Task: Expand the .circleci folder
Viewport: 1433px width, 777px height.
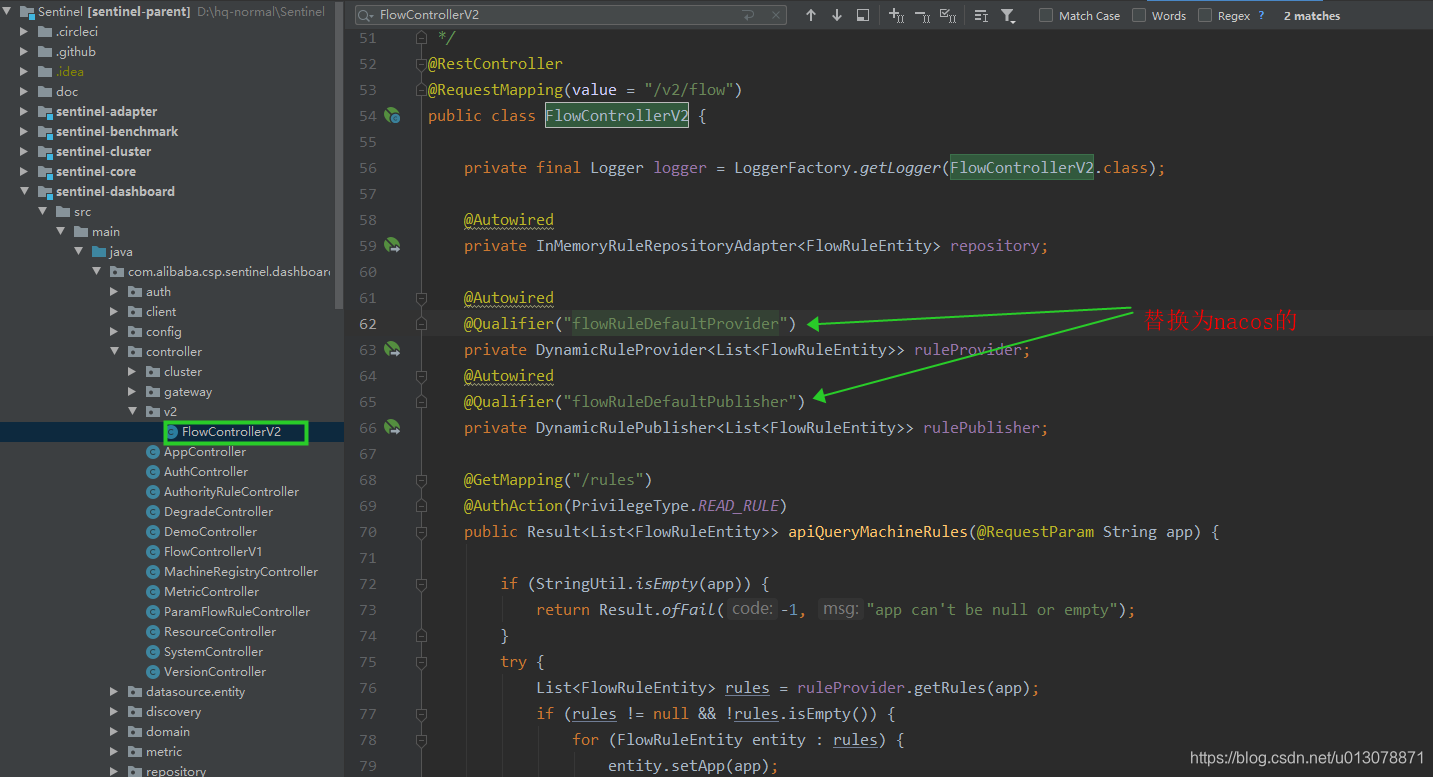Action: pos(25,31)
